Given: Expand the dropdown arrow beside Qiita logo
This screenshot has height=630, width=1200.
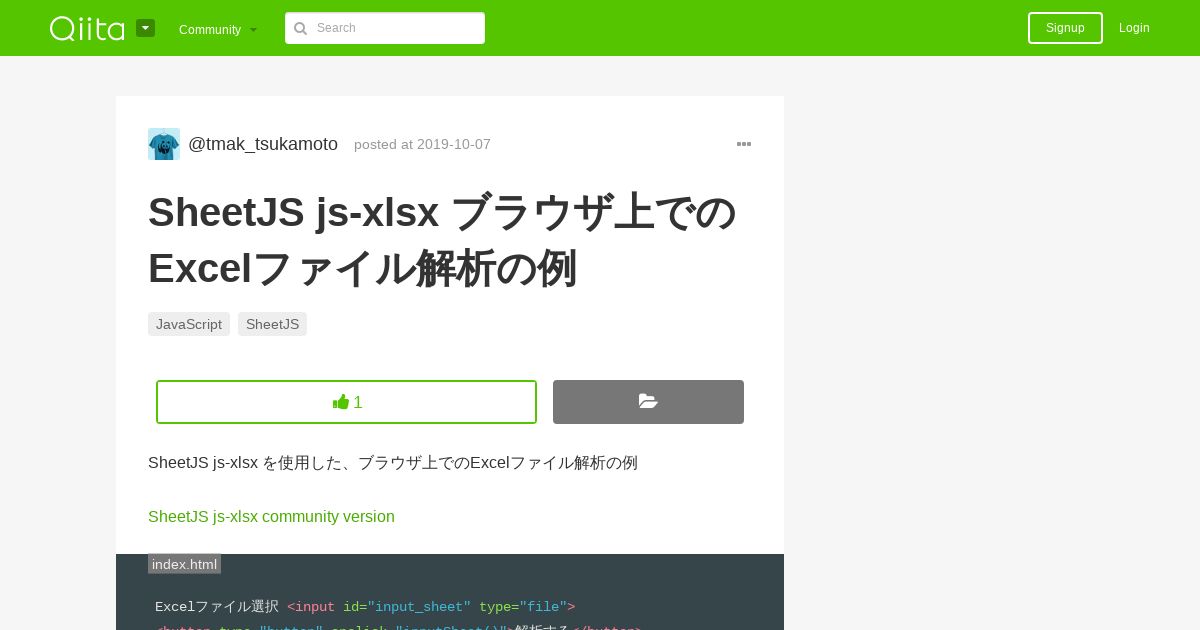Looking at the screenshot, I should [145, 28].
